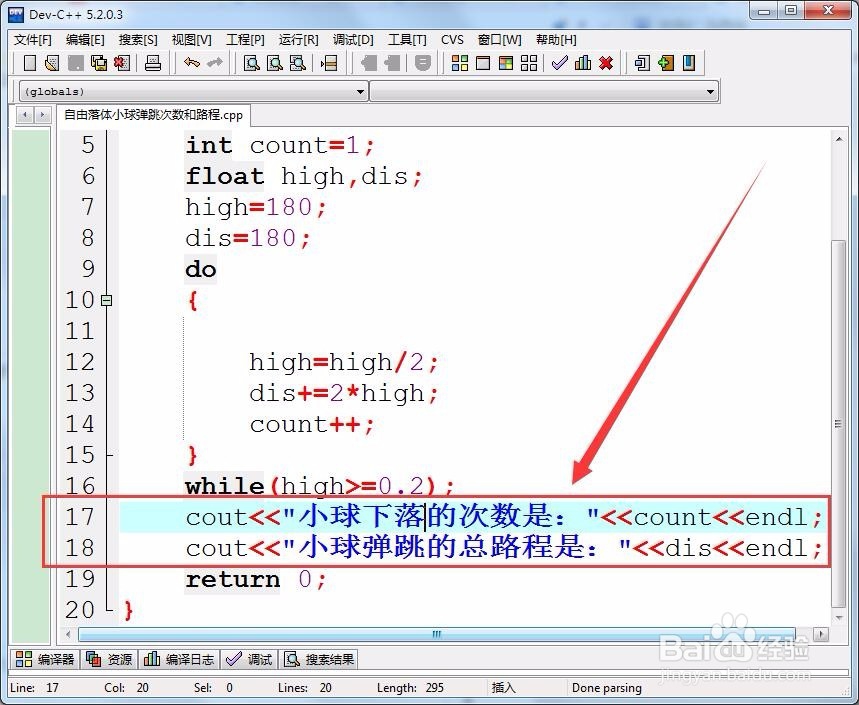The height and width of the screenshot is (705, 859).
Task: Click the horizontal scrollbar right arrow
Action: [x=820, y=634]
